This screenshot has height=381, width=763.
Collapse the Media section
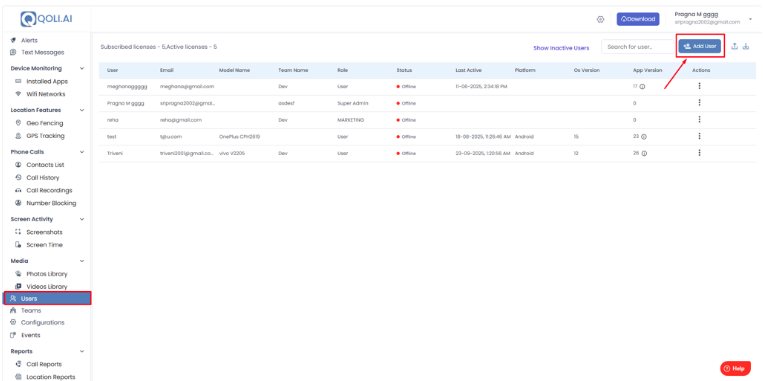(82, 261)
